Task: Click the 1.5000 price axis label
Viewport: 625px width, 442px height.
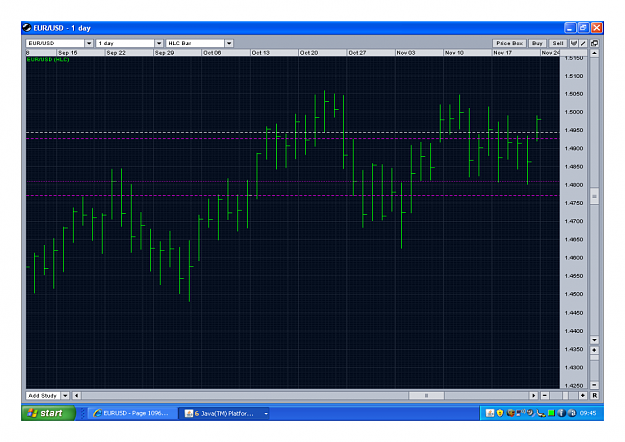Action: pyautogui.click(x=574, y=112)
